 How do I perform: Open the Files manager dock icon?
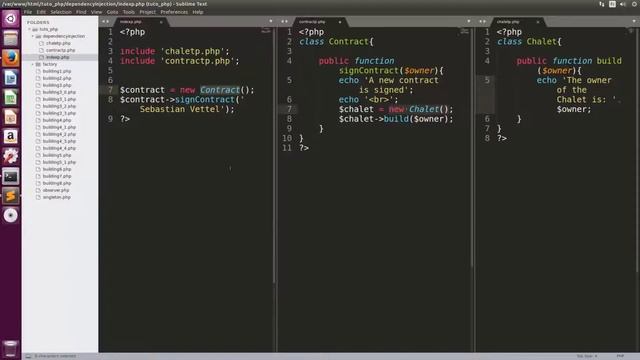11,38
